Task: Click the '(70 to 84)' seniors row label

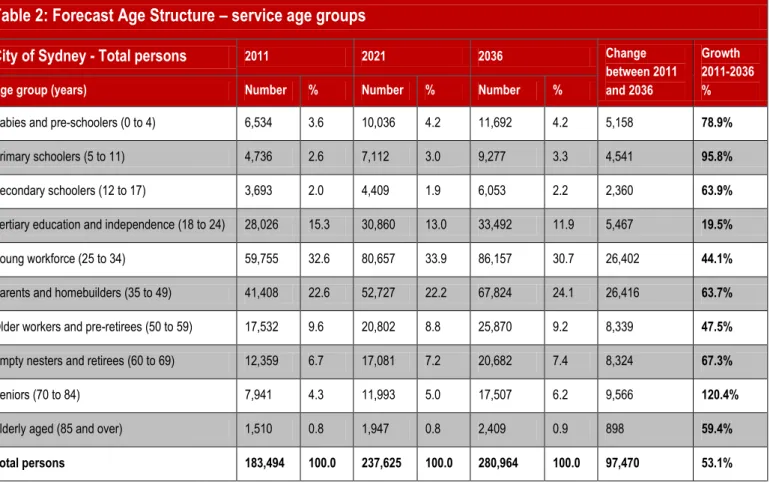Action: click(x=56, y=395)
